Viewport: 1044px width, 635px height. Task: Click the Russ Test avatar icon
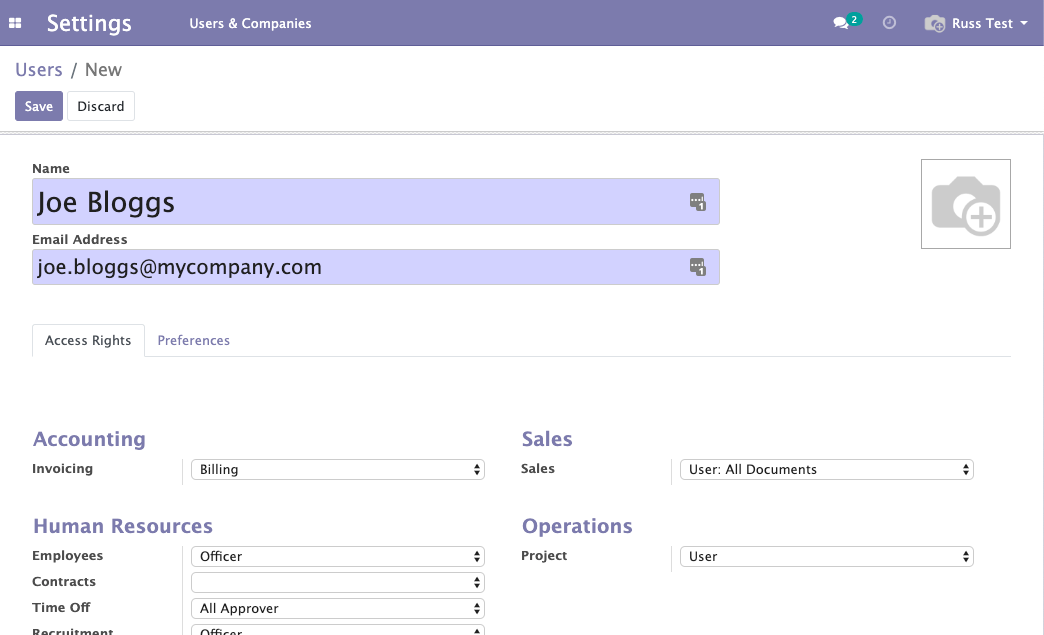pos(935,23)
